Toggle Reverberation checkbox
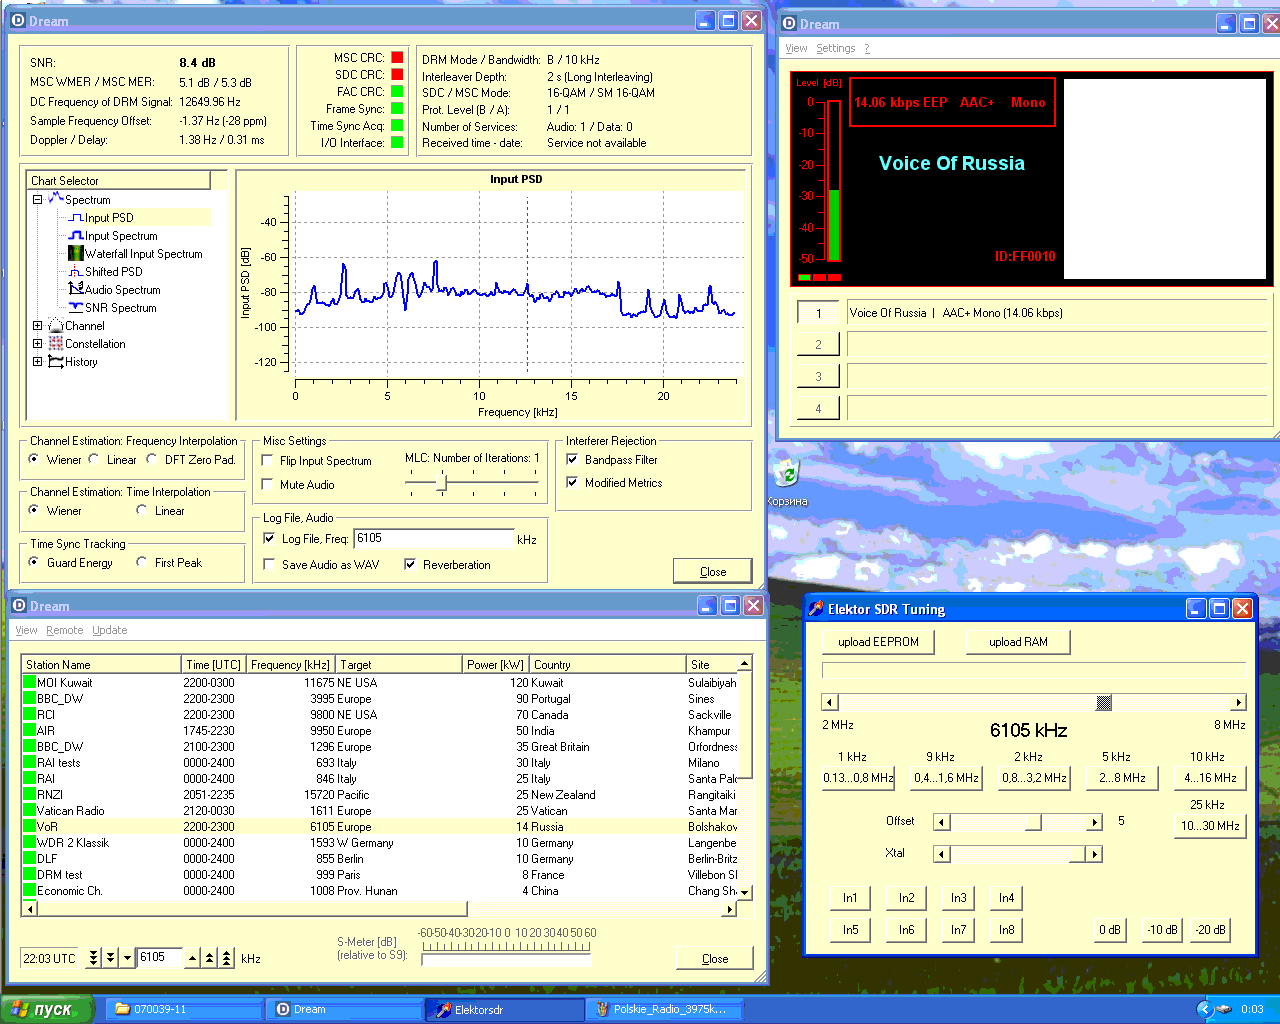This screenshot has height=1024, width=1280. 410,565
